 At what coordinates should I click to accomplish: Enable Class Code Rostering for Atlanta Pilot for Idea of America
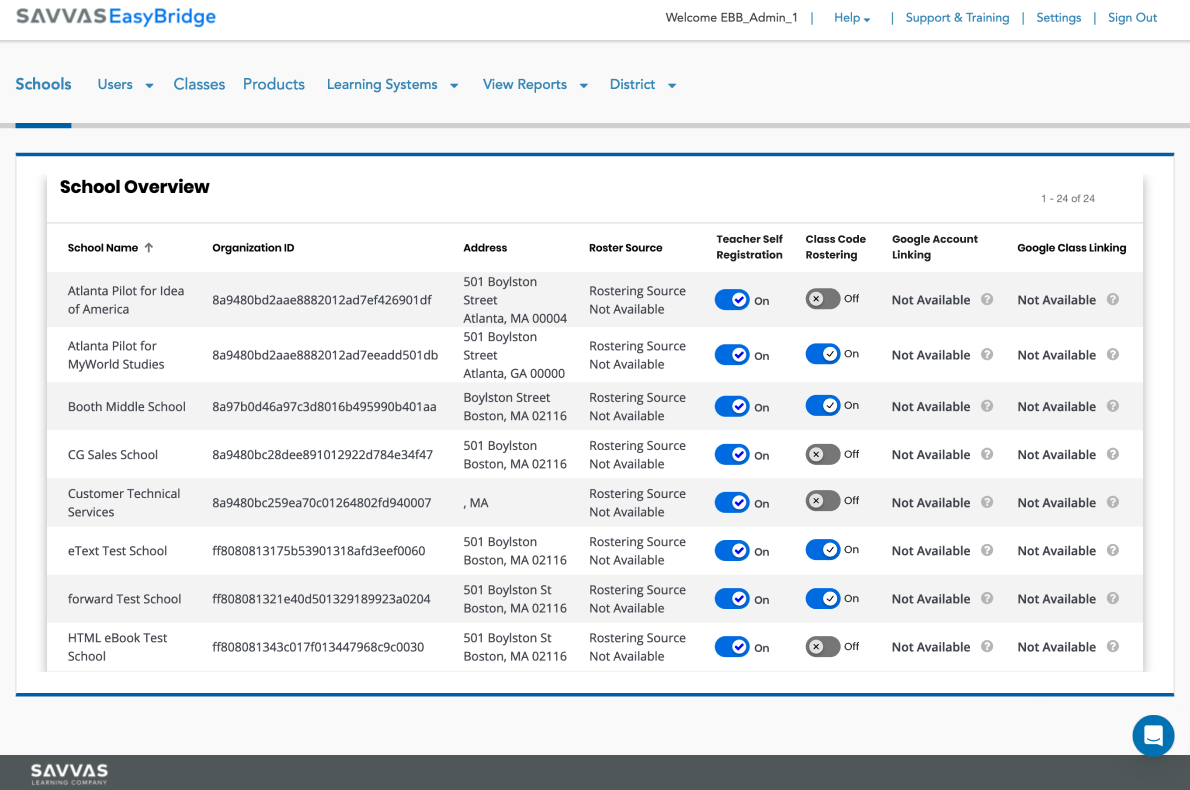pos(823,299)
